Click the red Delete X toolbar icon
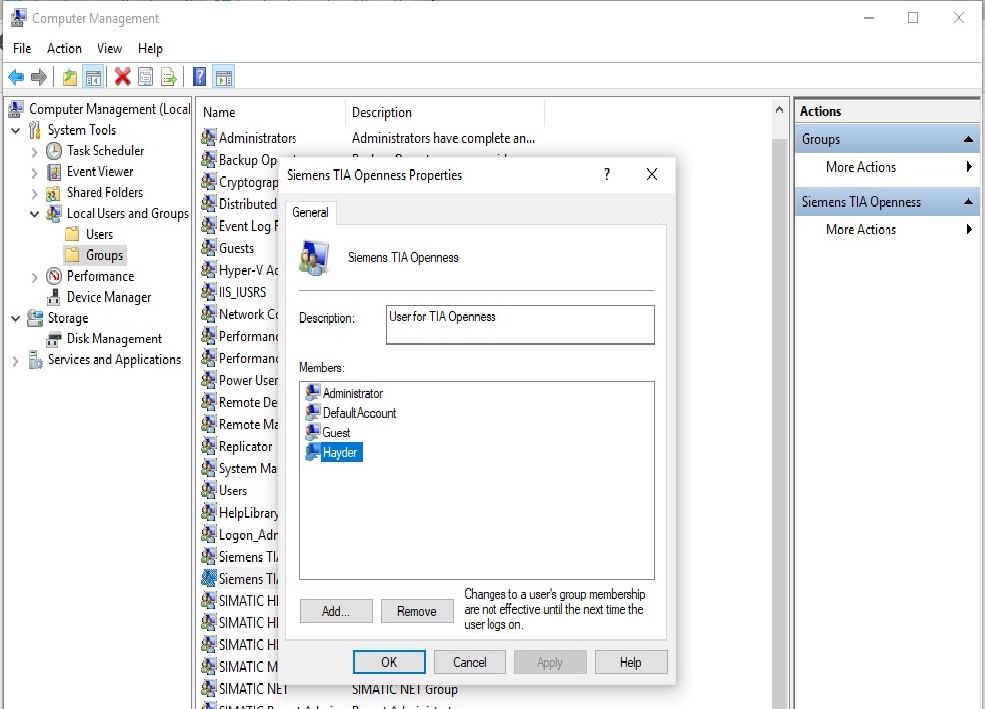The image size is (985, 709). (122, 77)
